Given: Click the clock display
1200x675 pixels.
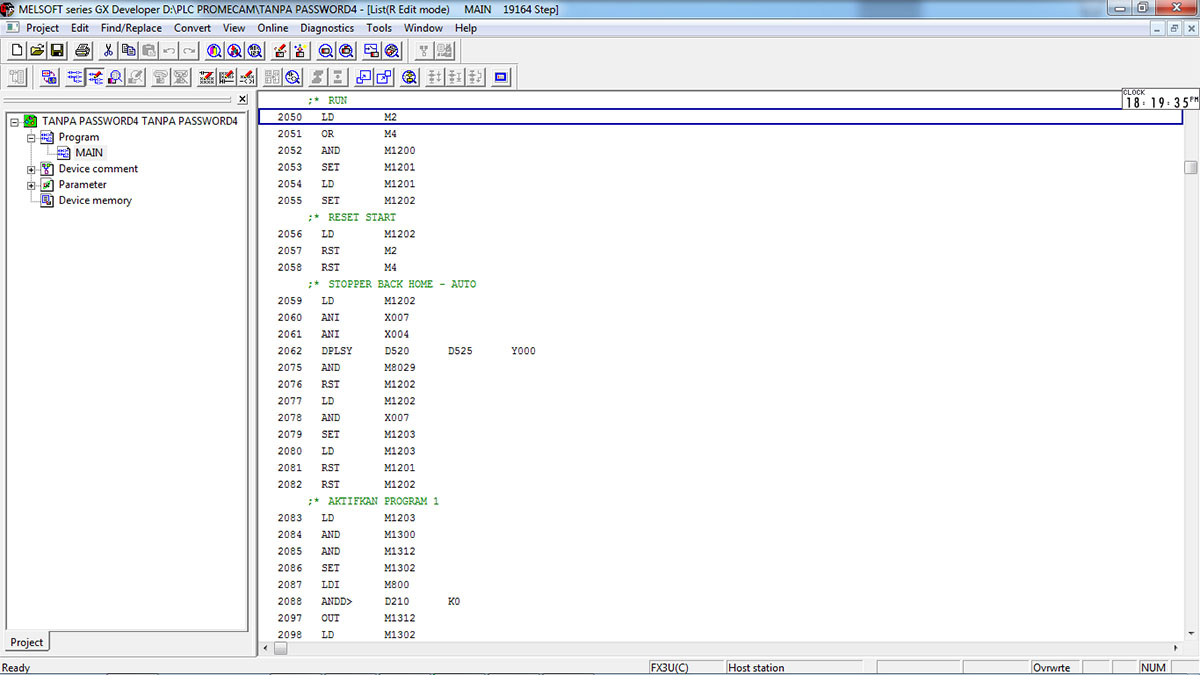Looking at the screenshot, I should coord(1160,99).
